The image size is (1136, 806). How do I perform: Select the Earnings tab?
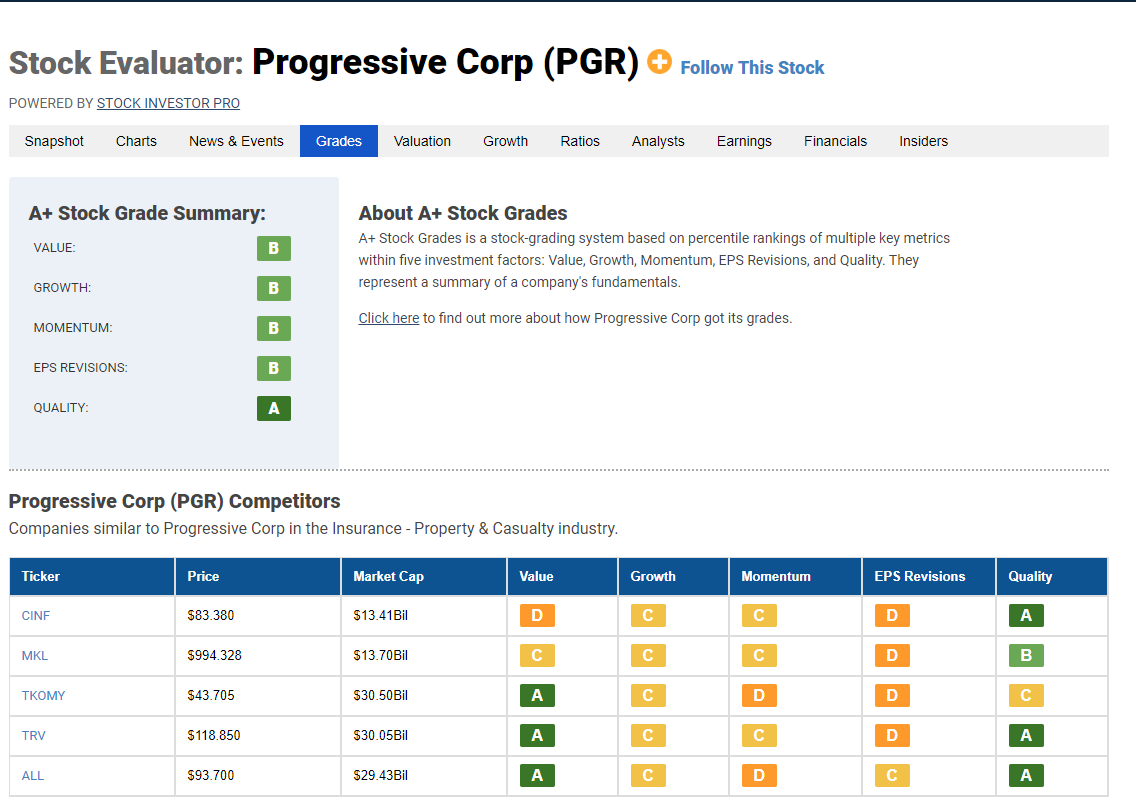pyautogui.click(x=744, y=141)
